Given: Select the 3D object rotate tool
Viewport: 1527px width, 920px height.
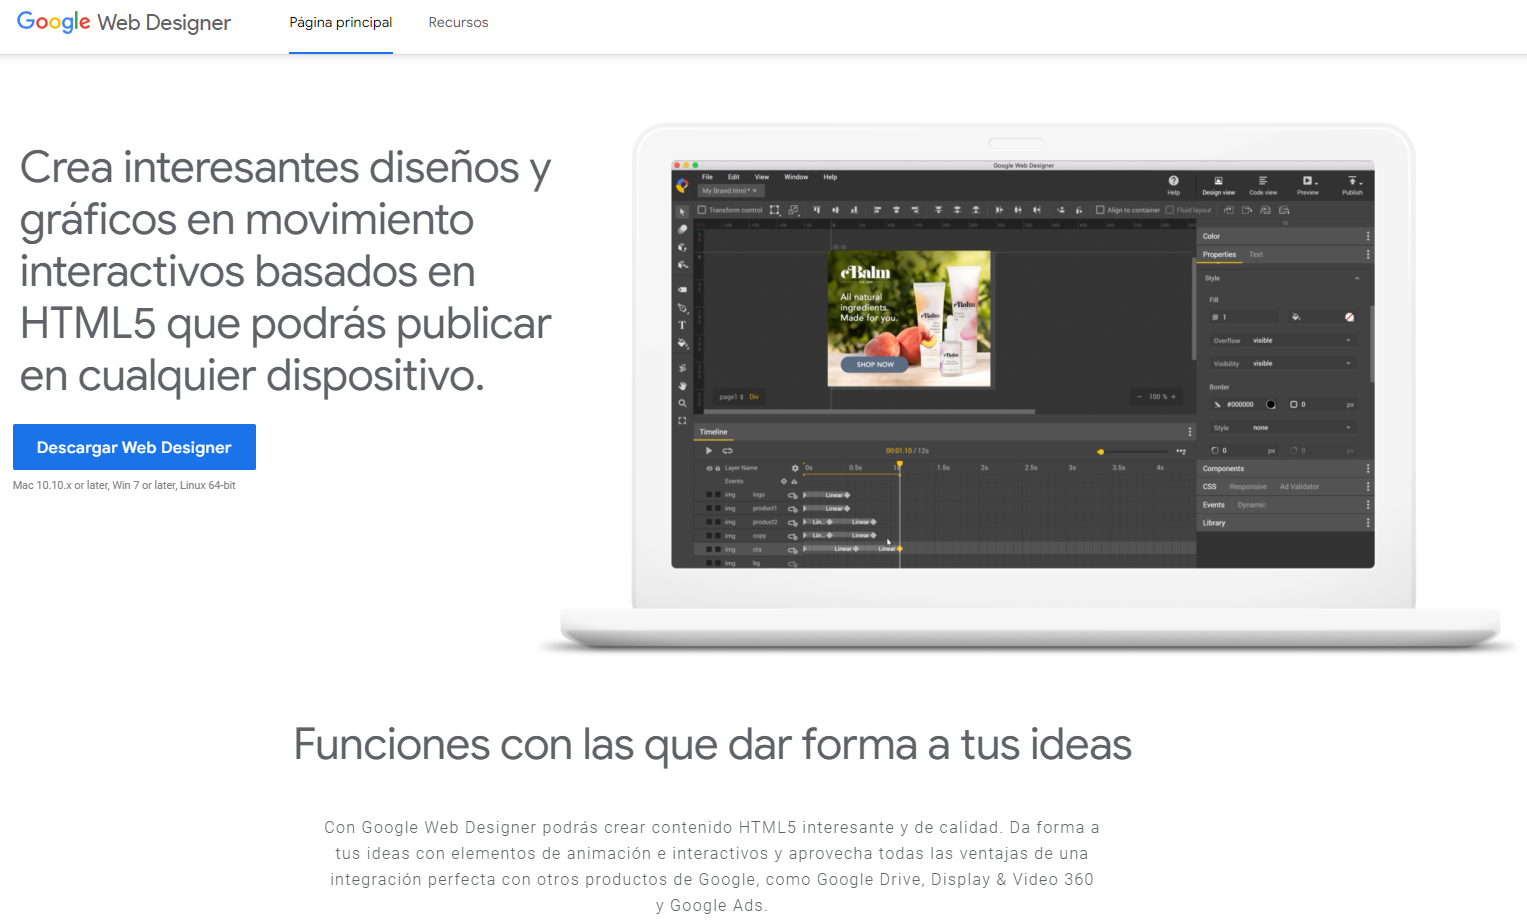Looking at the screenshot, I should click(682, 248).
